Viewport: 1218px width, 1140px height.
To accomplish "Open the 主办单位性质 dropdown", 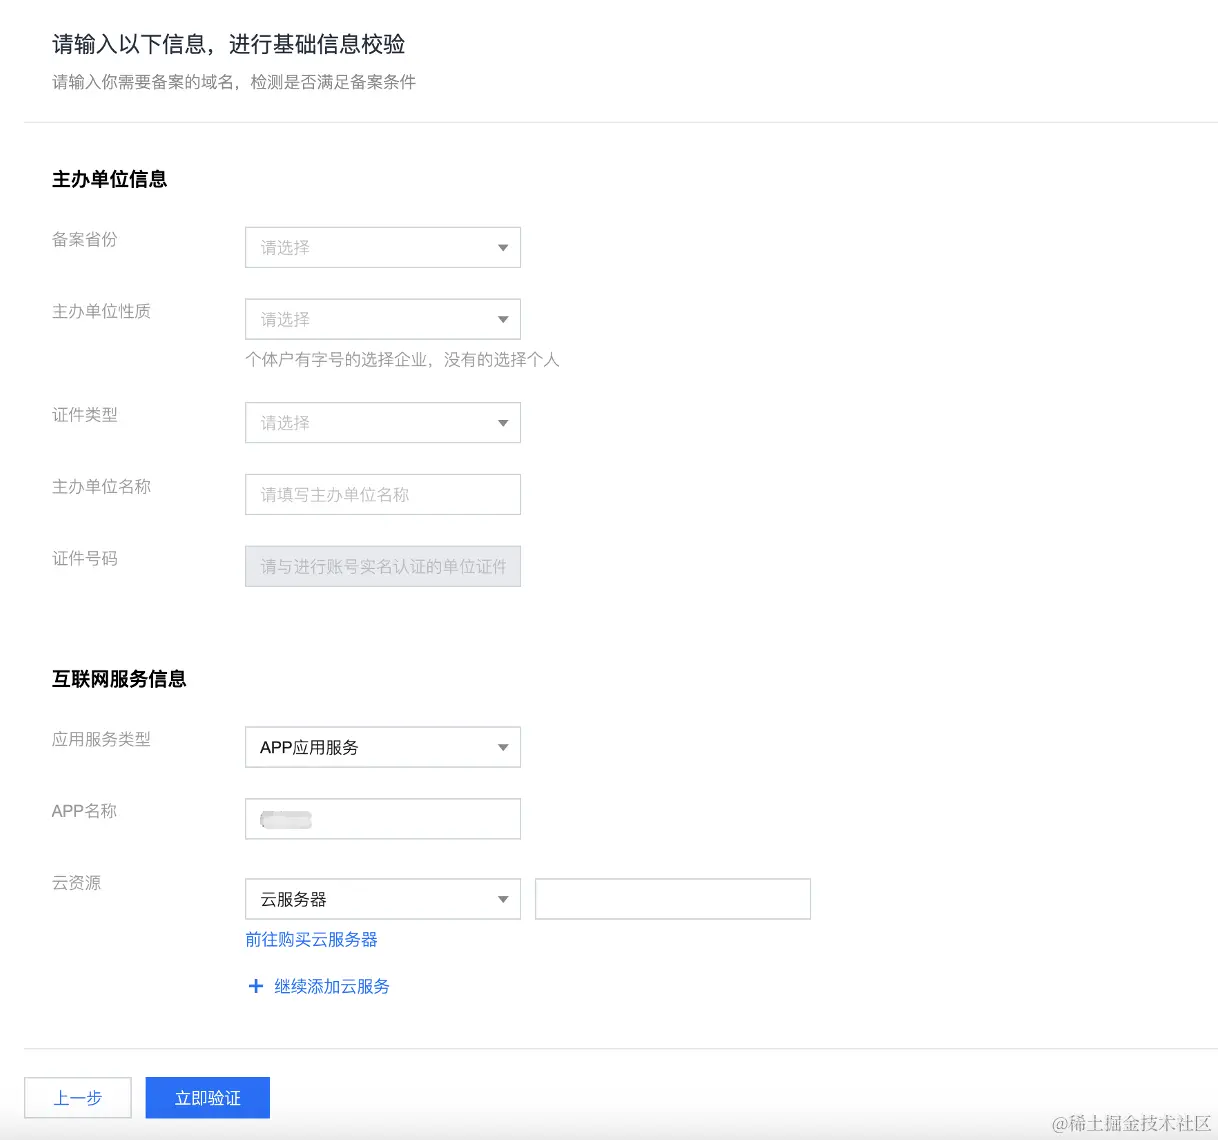I will 383,319.
